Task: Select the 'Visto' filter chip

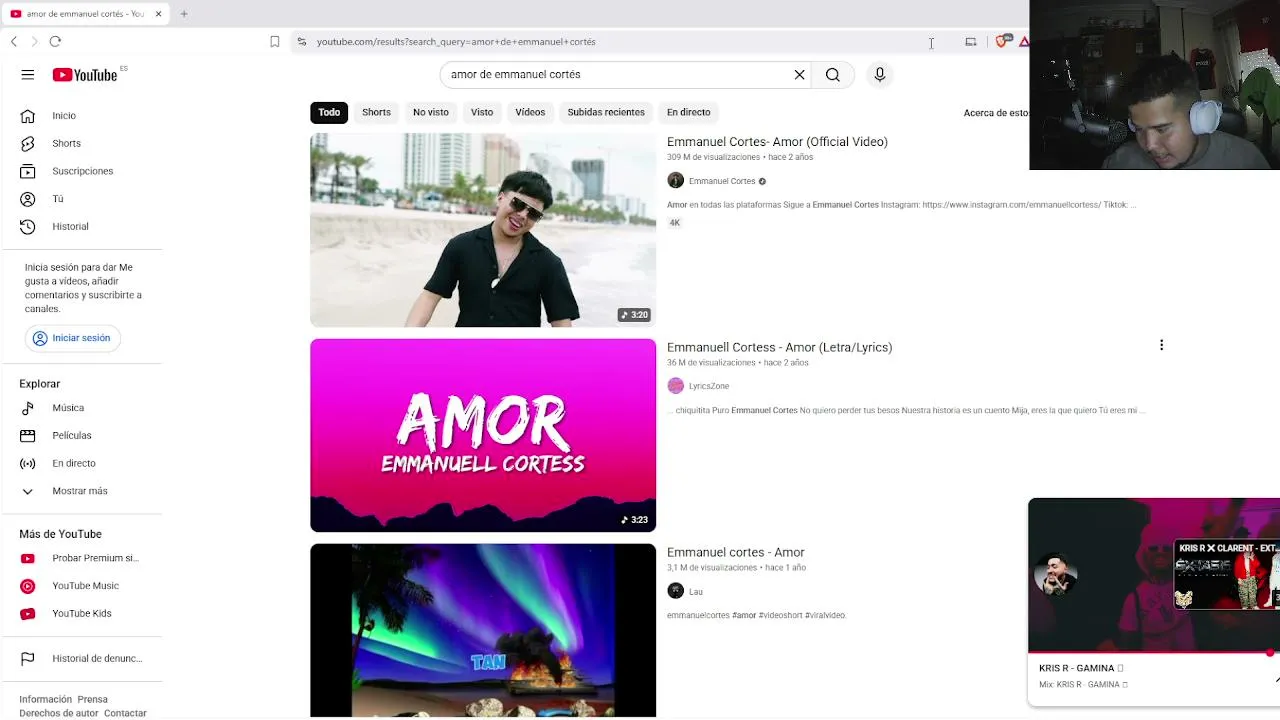Action: point(482,112)
